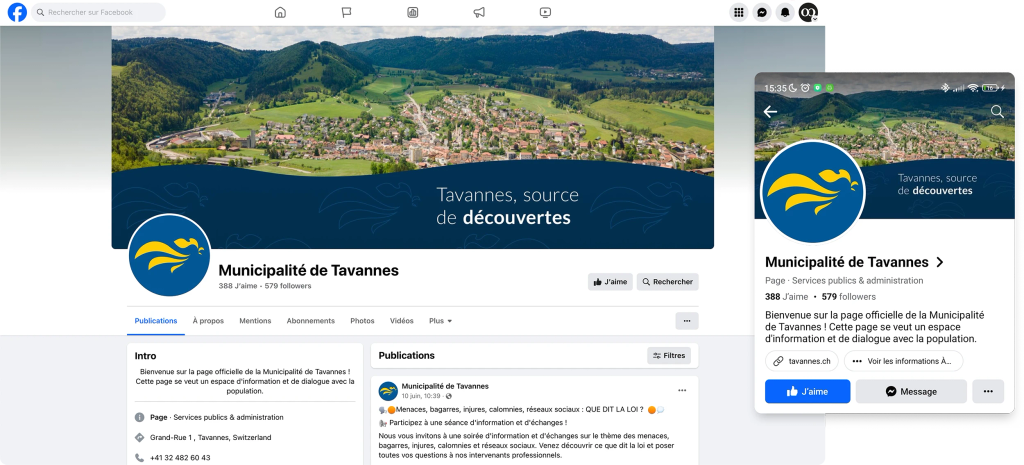1024x465 pixels.
Task: Click 388 J'aime count under the desktop title
Action: 238,286
